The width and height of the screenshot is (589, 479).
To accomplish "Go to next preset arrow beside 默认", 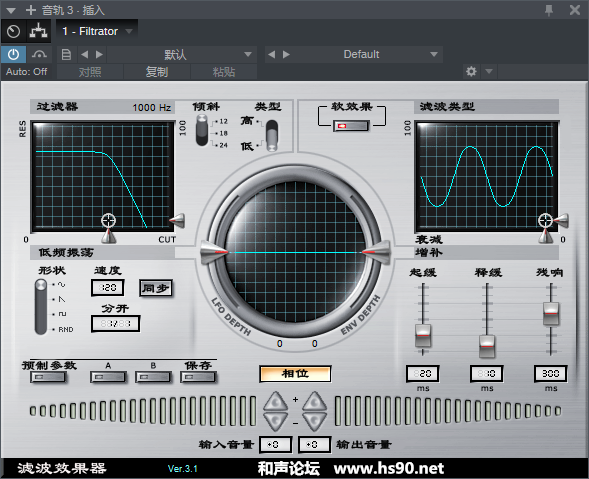I will pyautogui.click(x=99, y=55).
